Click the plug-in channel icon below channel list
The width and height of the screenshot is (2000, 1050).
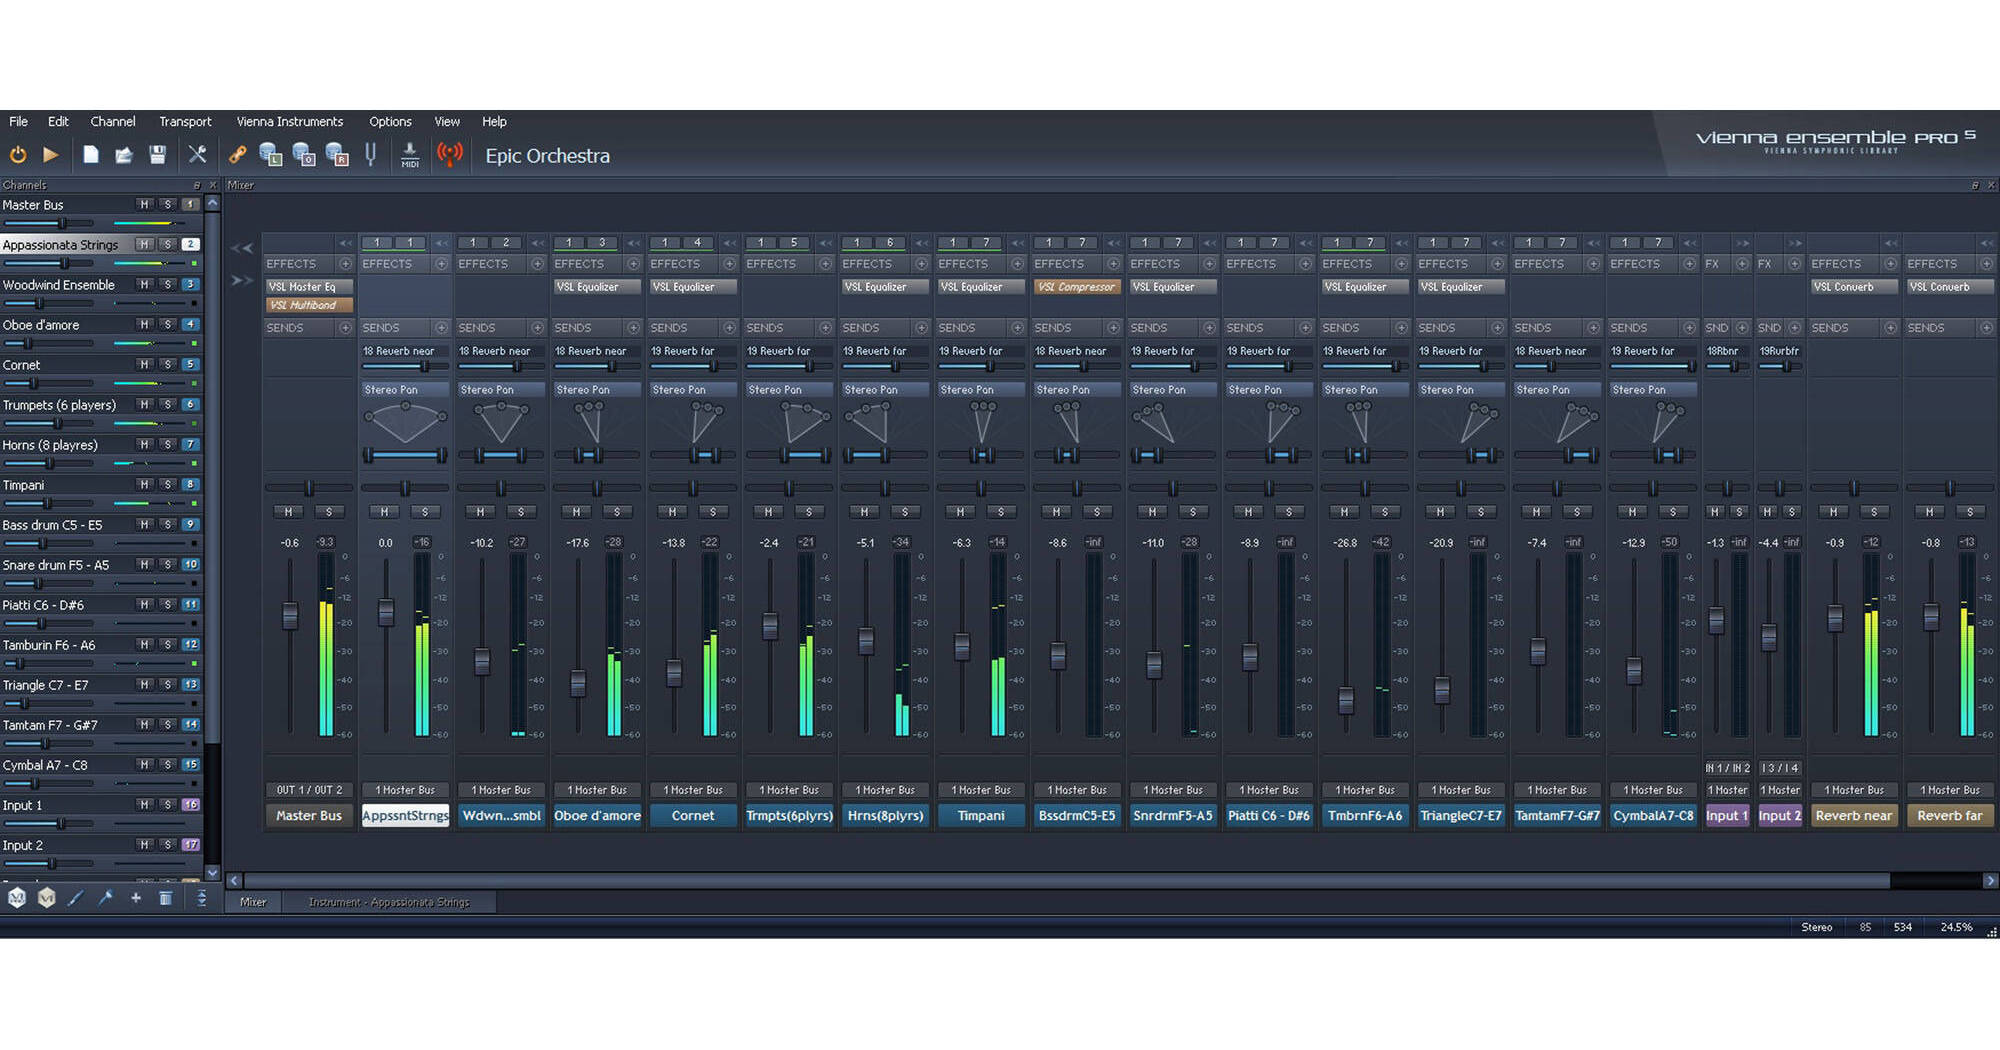coord(106,898)
